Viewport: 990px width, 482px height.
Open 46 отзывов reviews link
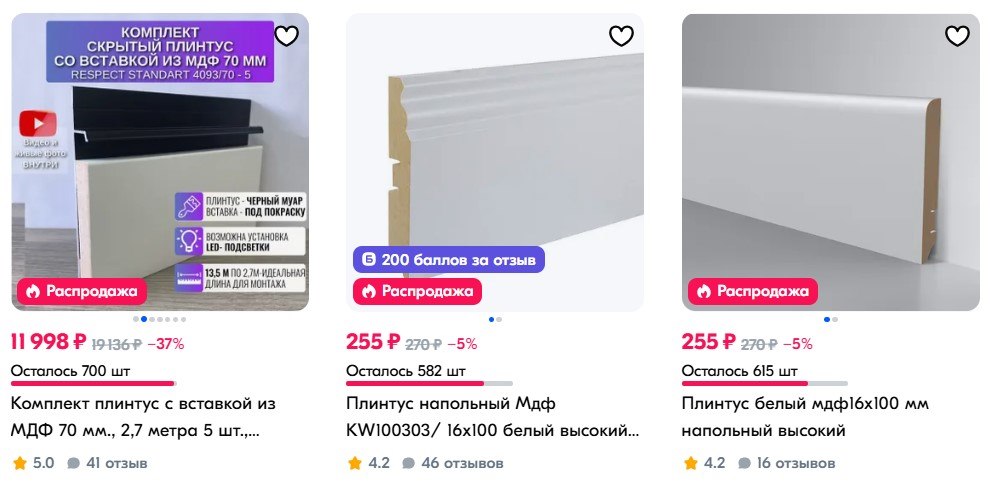pos(453,463)
